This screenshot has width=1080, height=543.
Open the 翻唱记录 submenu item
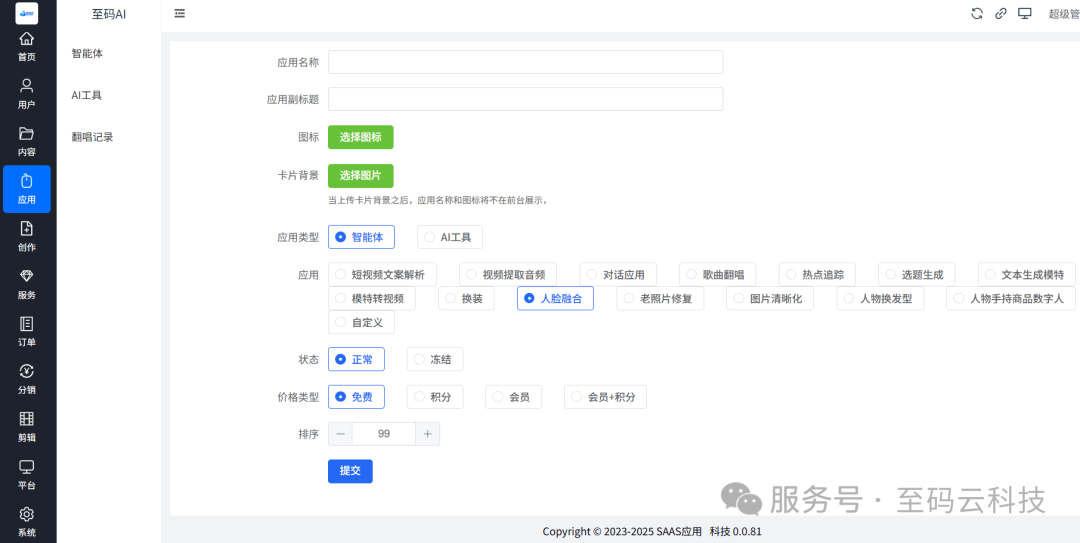pyautogui.click(x=92, y=136)
